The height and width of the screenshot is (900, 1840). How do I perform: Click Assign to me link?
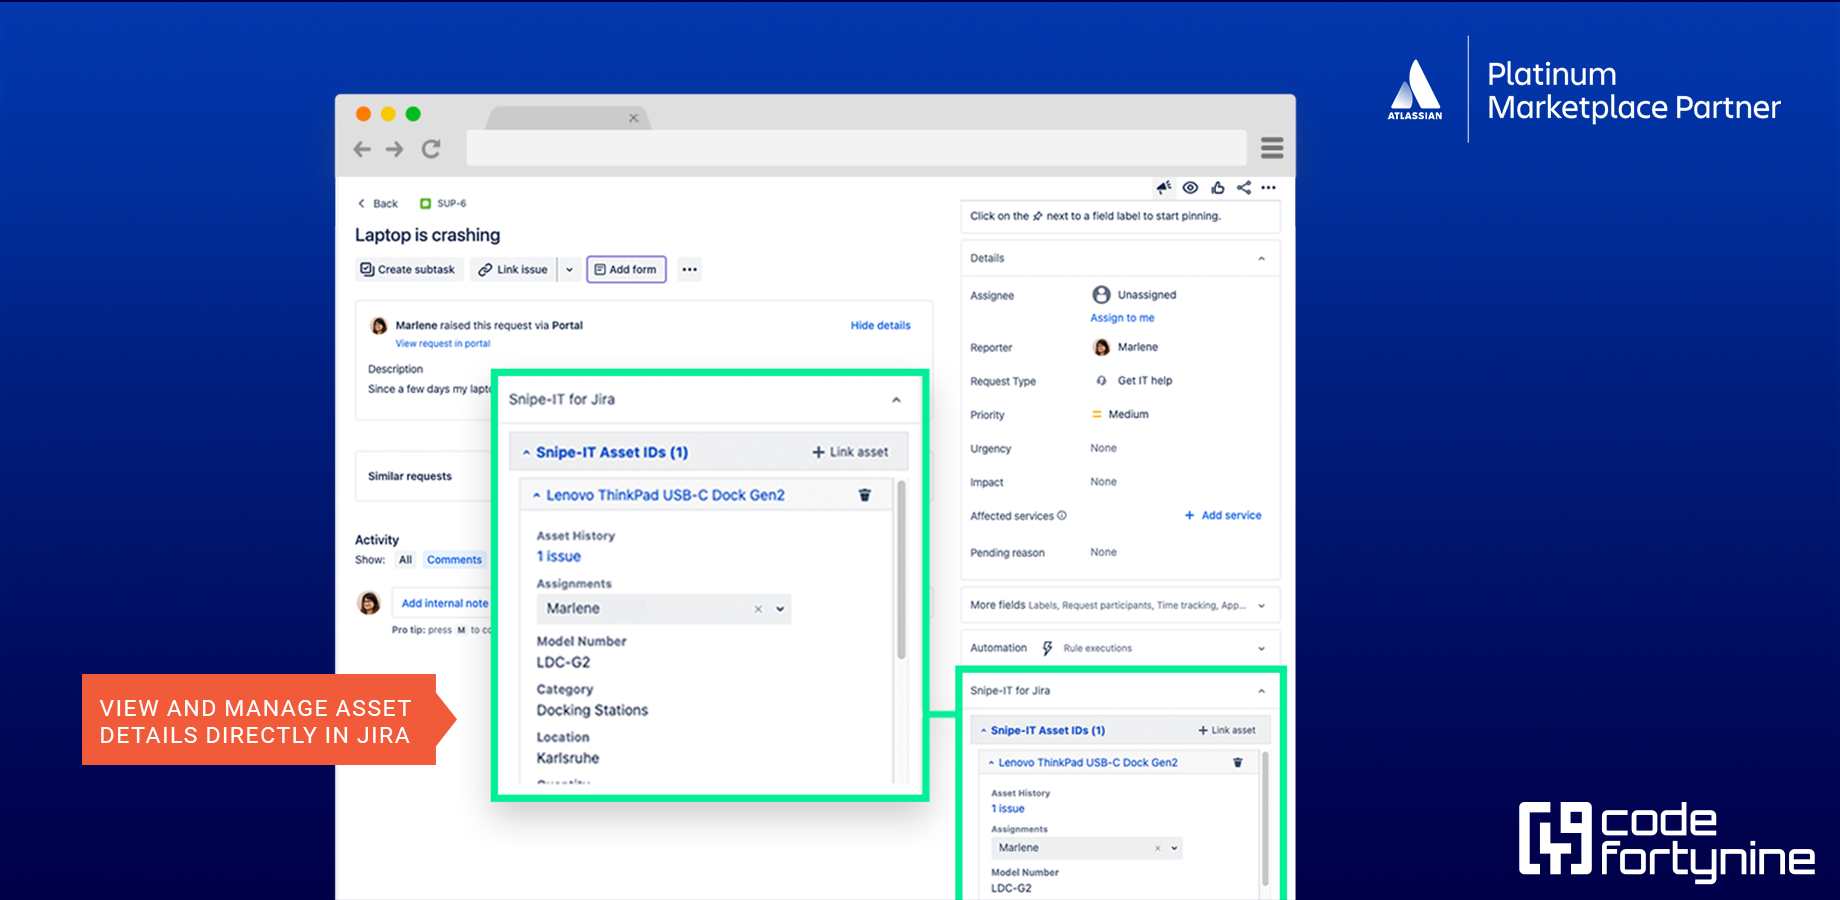pyautogui.click(x=1122, y=318)
